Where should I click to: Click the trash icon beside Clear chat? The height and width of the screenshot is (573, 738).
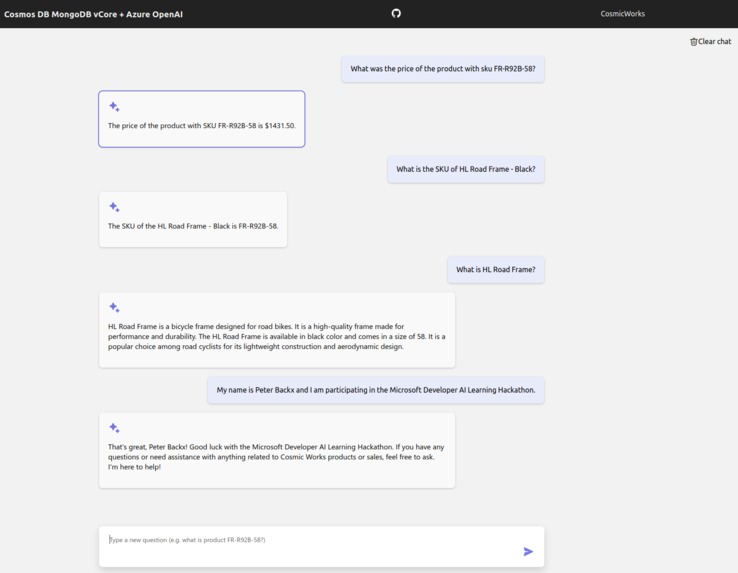click(x=693, y=42)
